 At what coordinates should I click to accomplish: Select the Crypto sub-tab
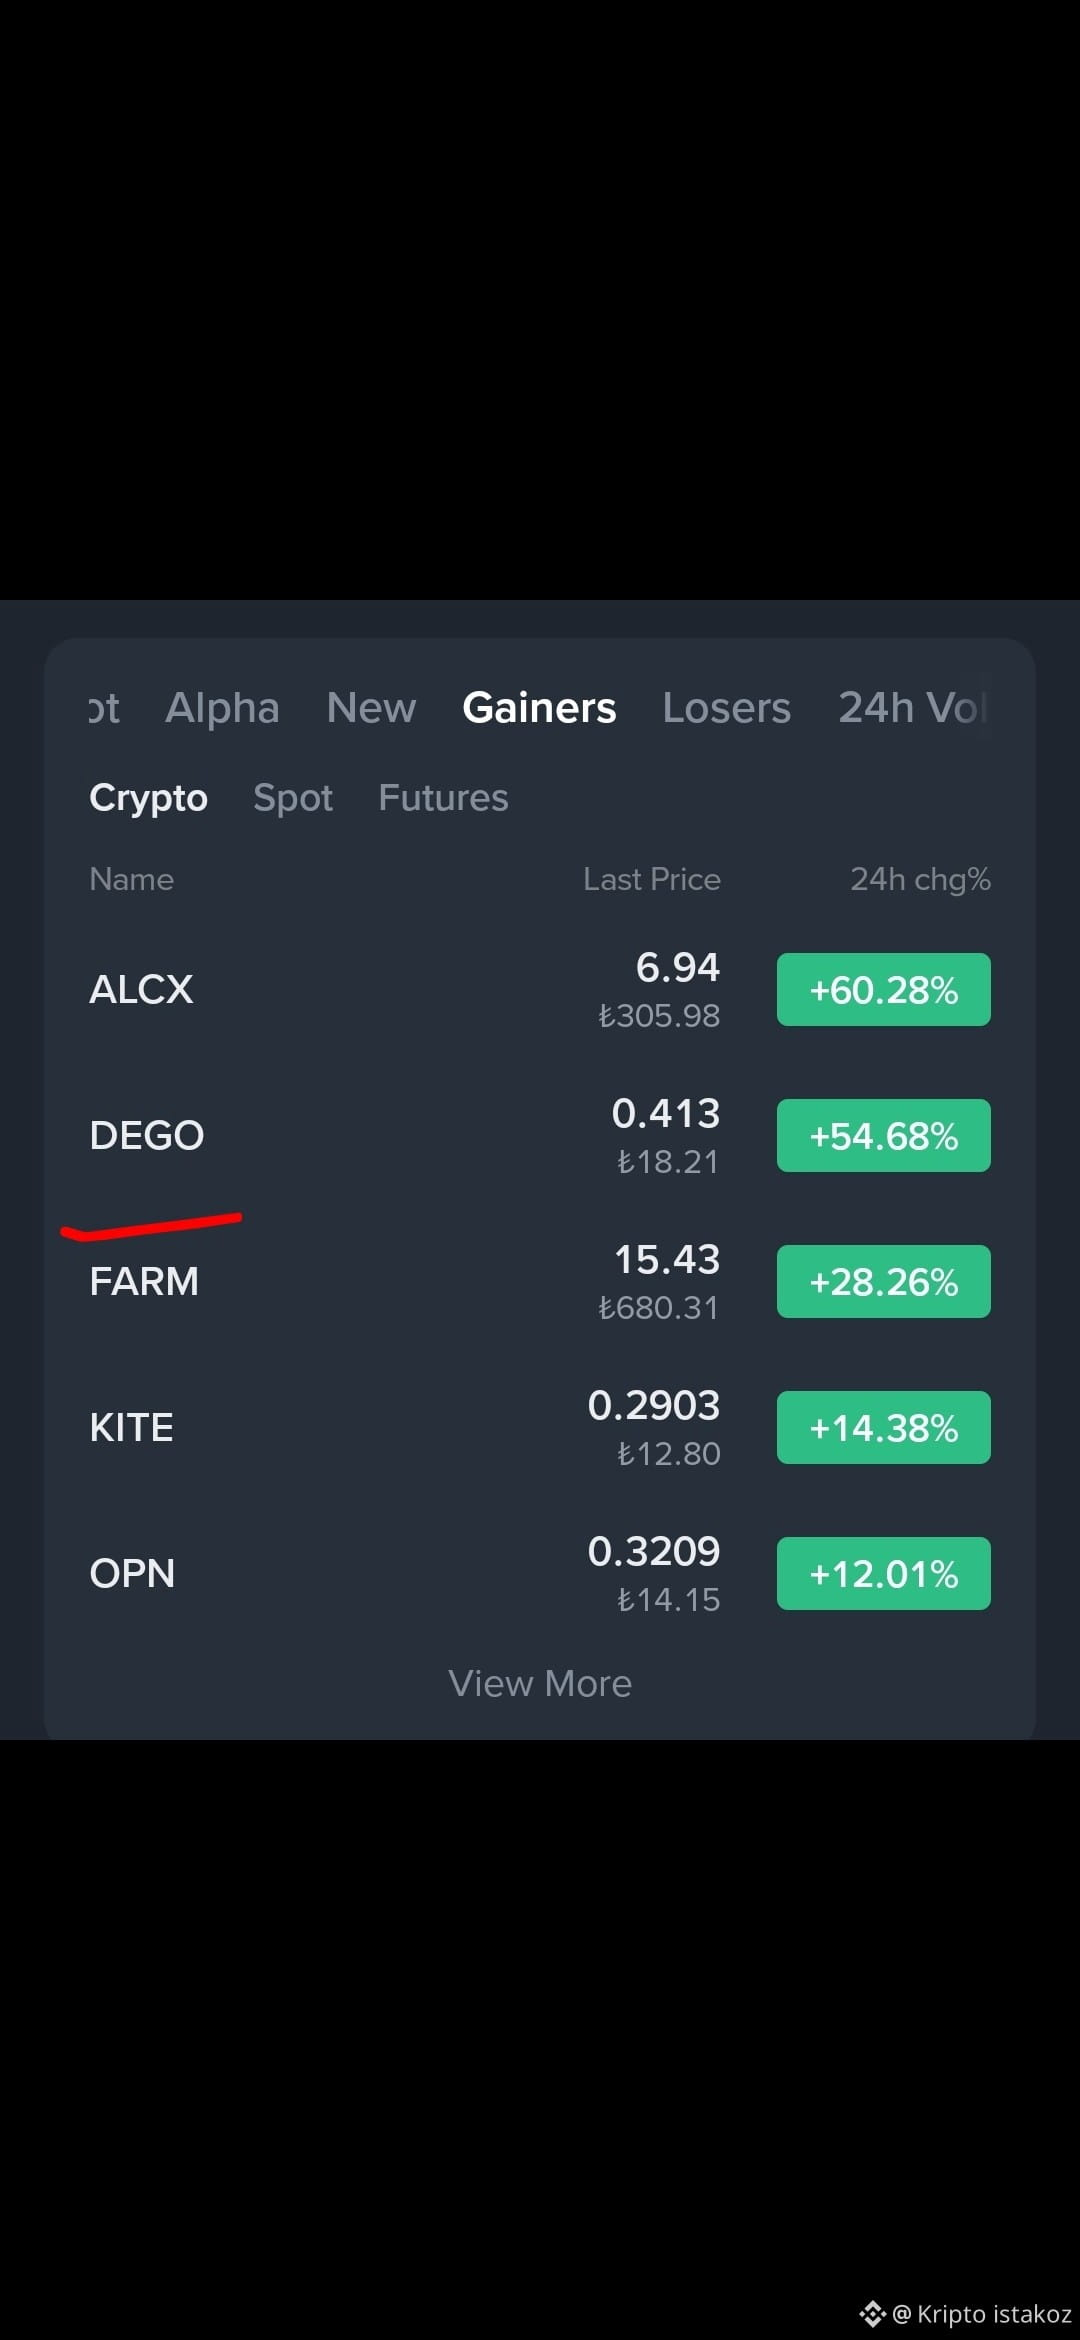(148, 798)
